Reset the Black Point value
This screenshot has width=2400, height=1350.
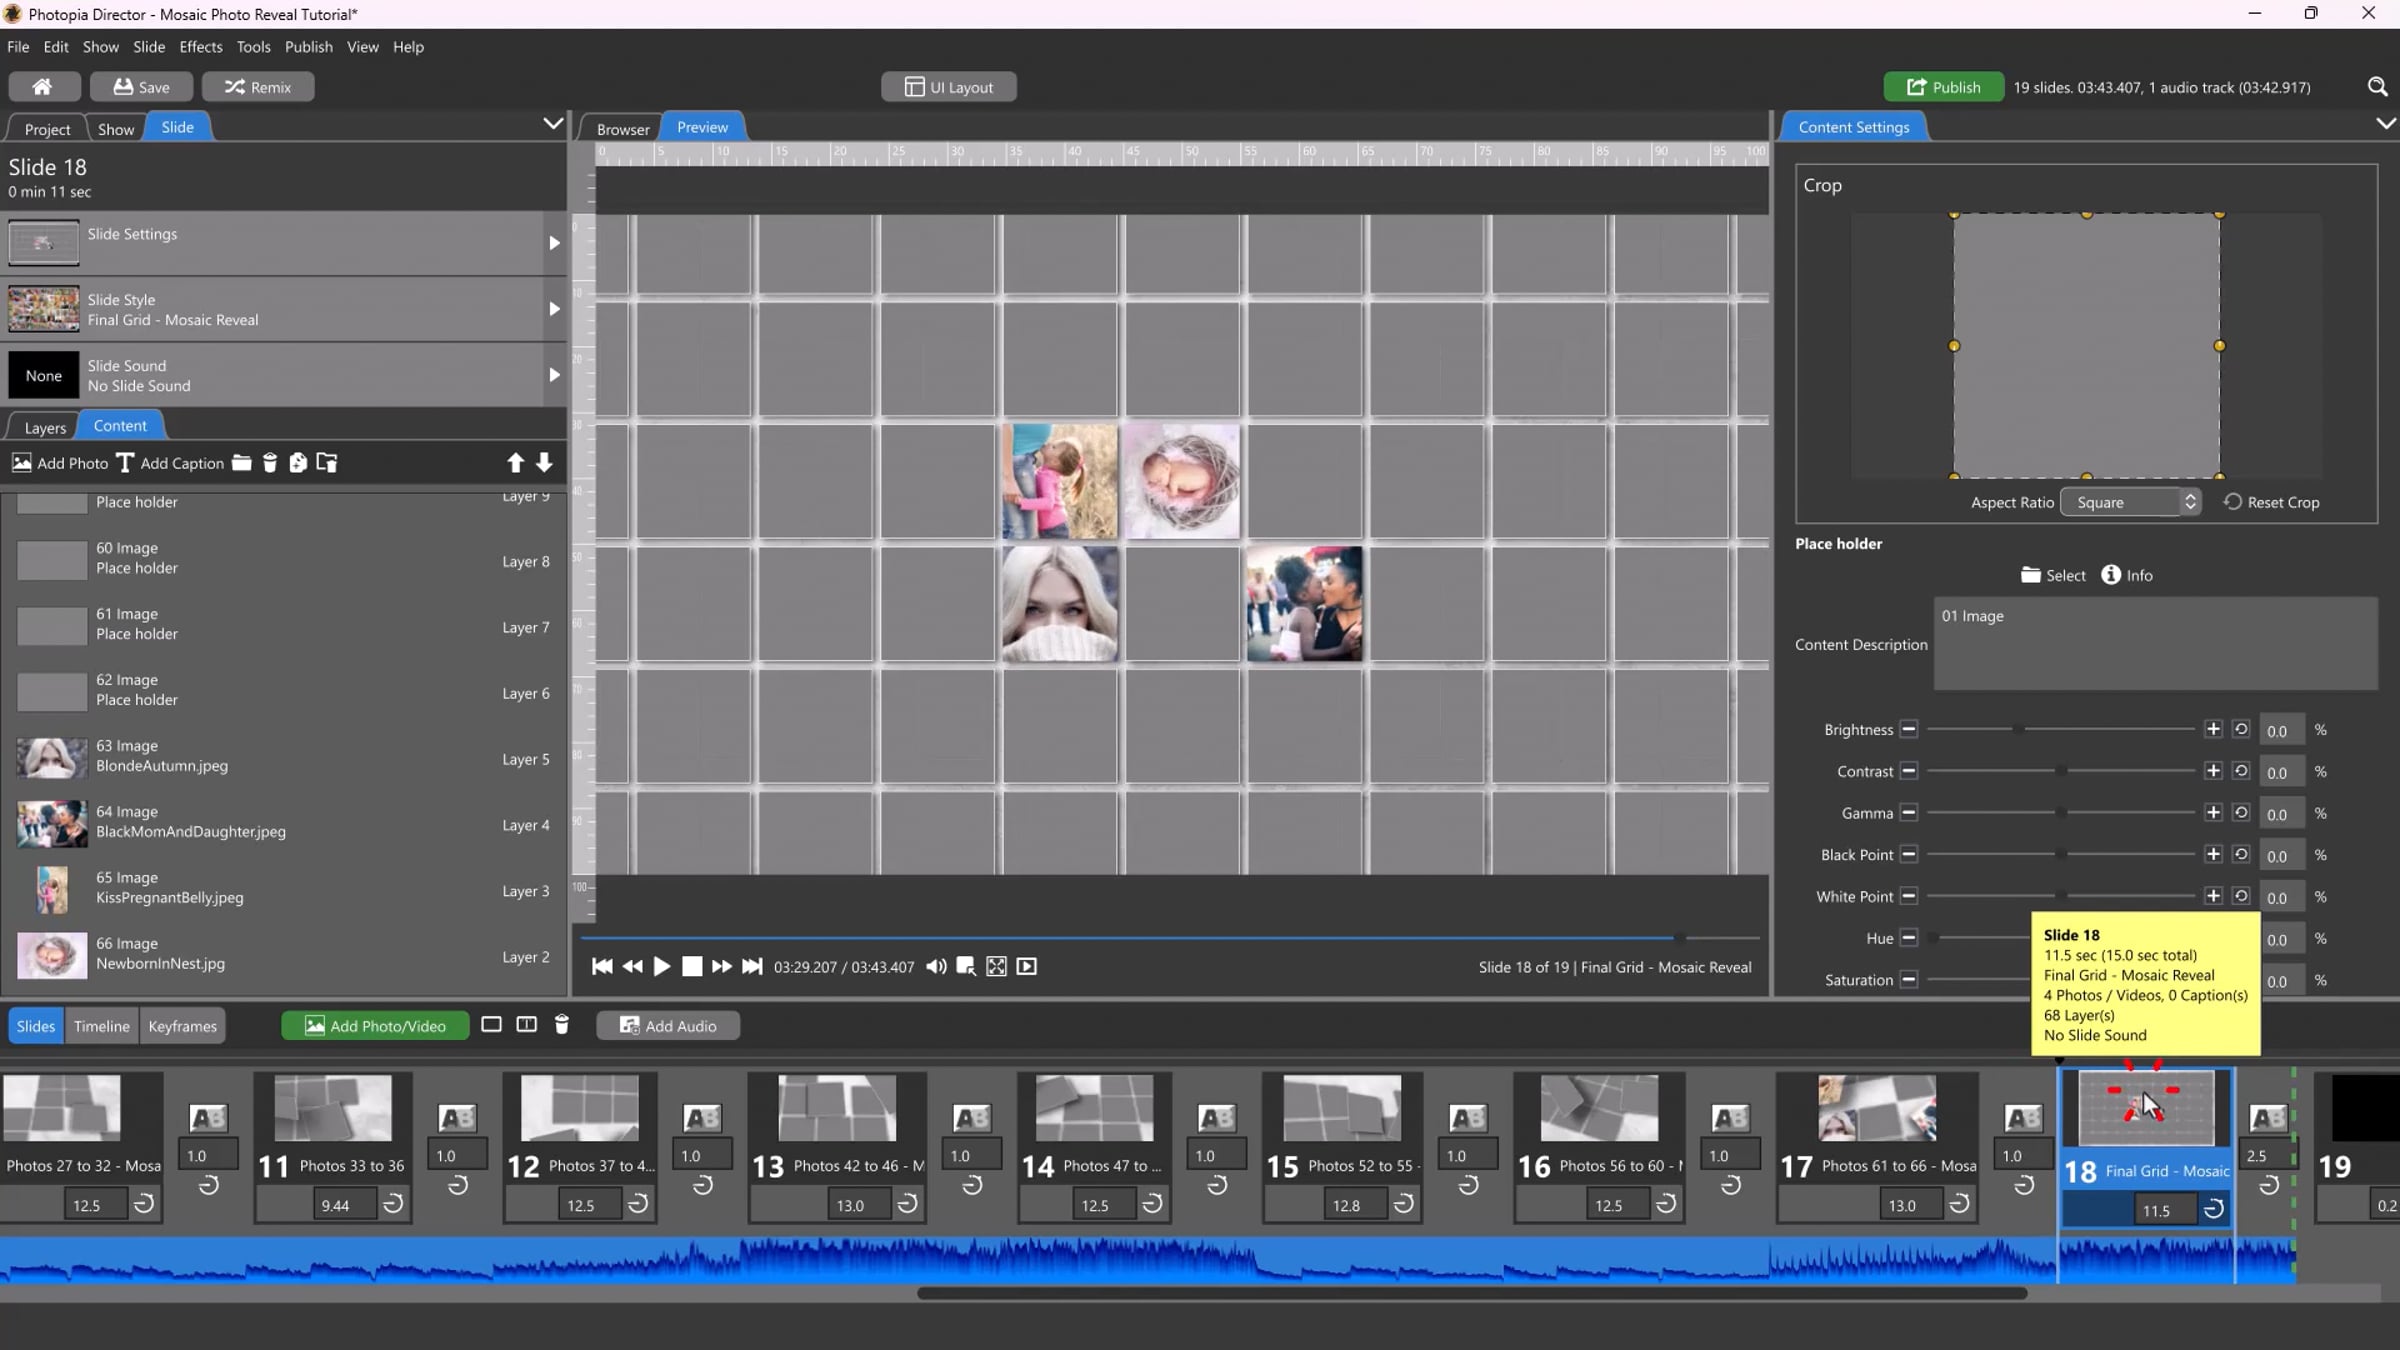pyautogui.click(x=2241, y=854)
